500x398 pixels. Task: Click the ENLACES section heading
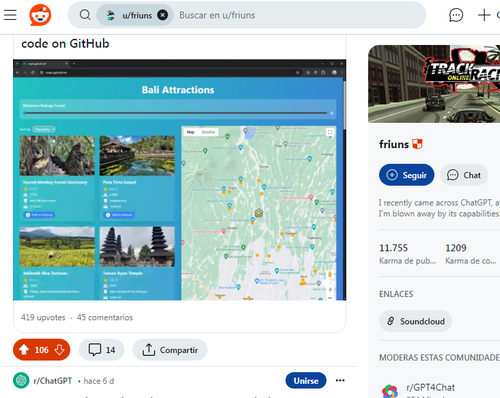click(x=396, y=294)
